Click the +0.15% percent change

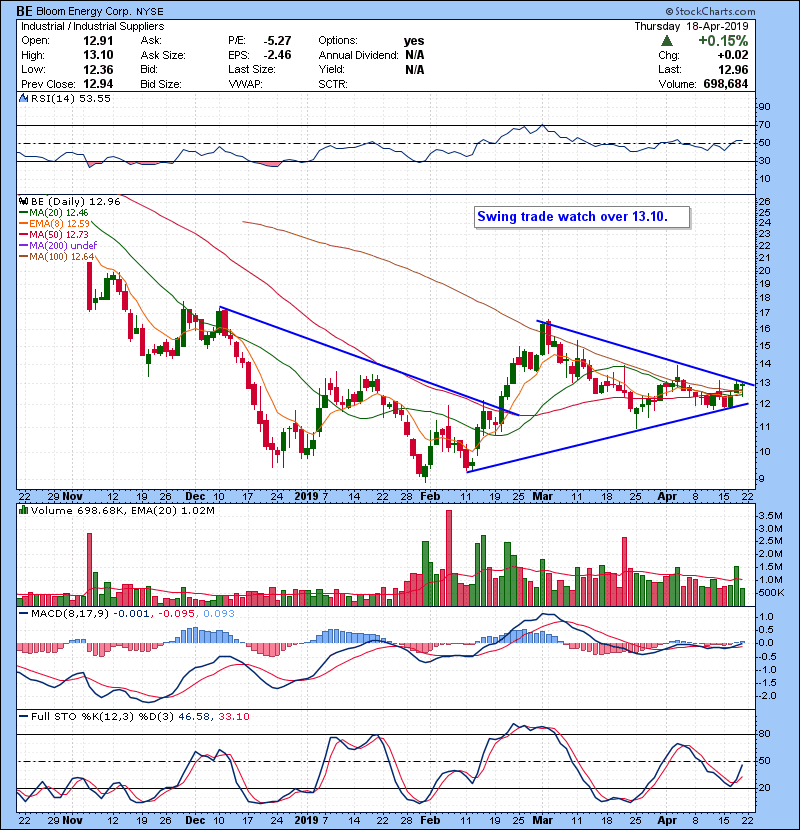point(723,41)
